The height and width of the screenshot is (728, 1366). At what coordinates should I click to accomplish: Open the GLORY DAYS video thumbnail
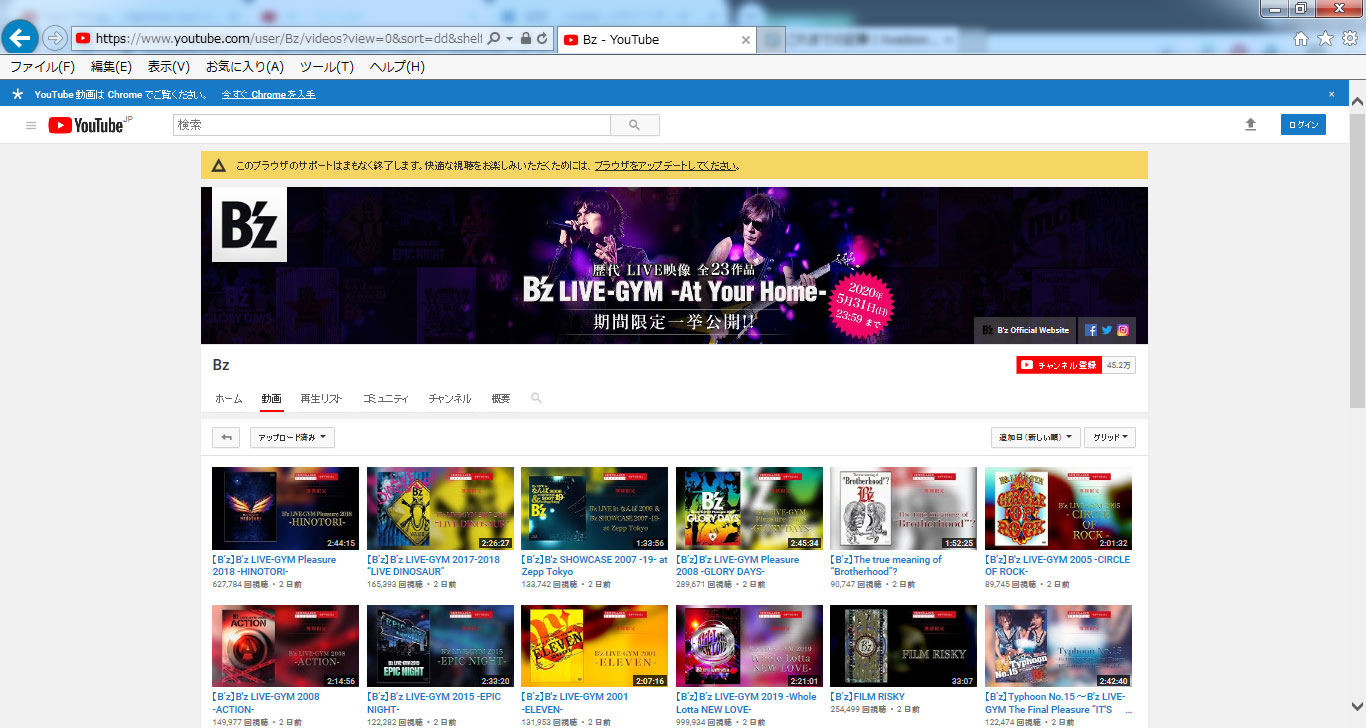coord(749,508)
